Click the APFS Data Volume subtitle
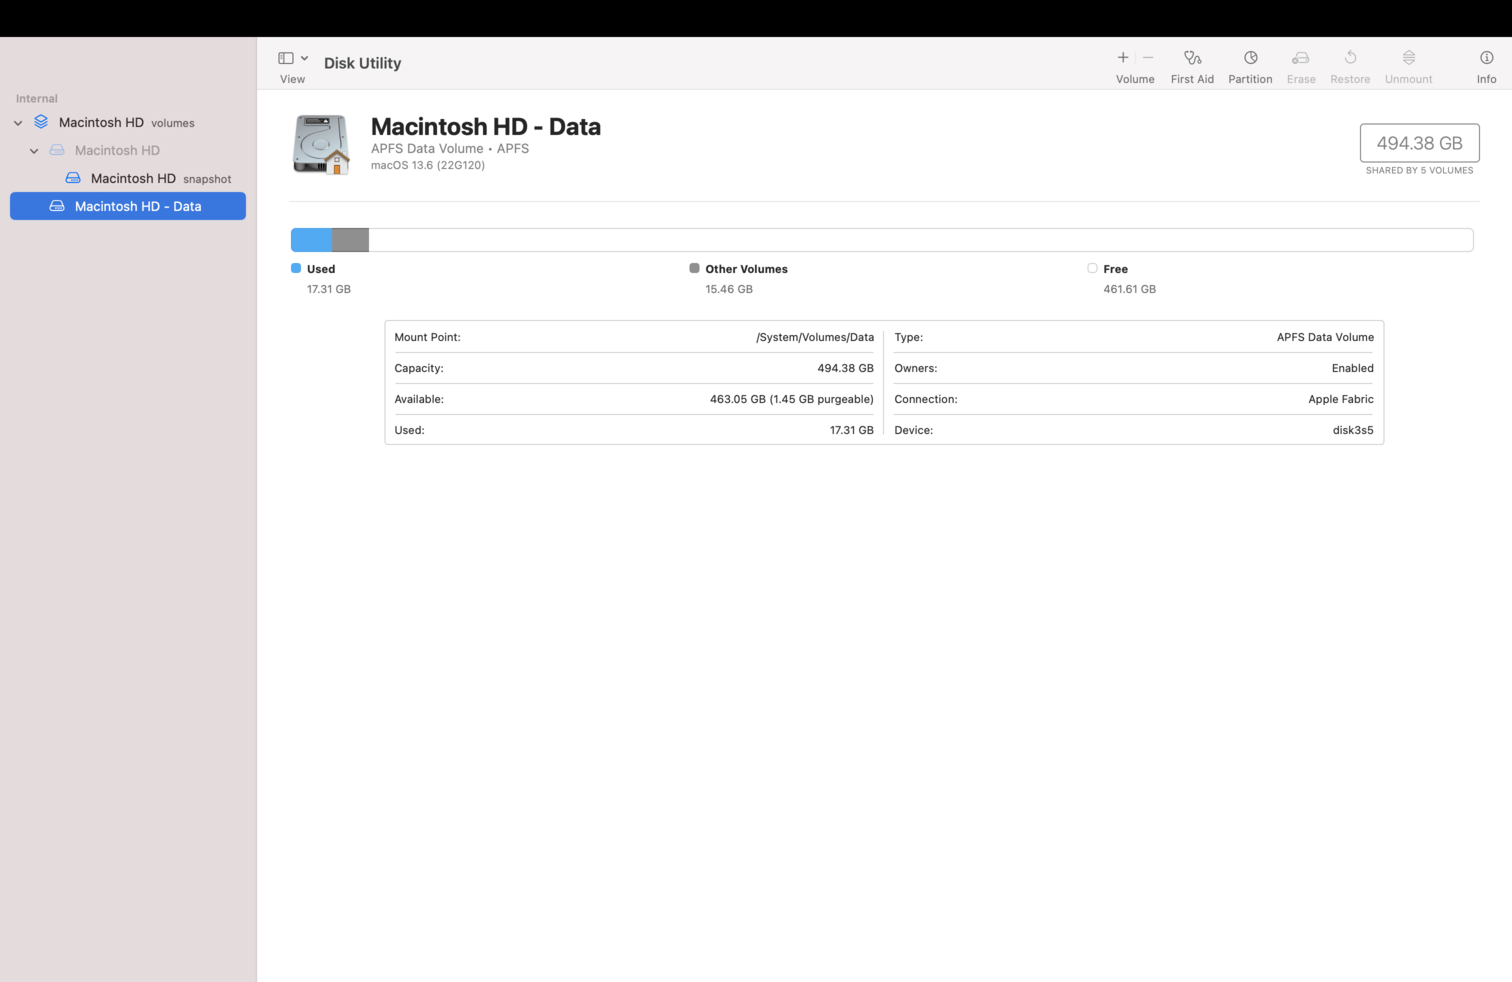 click(450, 148)
